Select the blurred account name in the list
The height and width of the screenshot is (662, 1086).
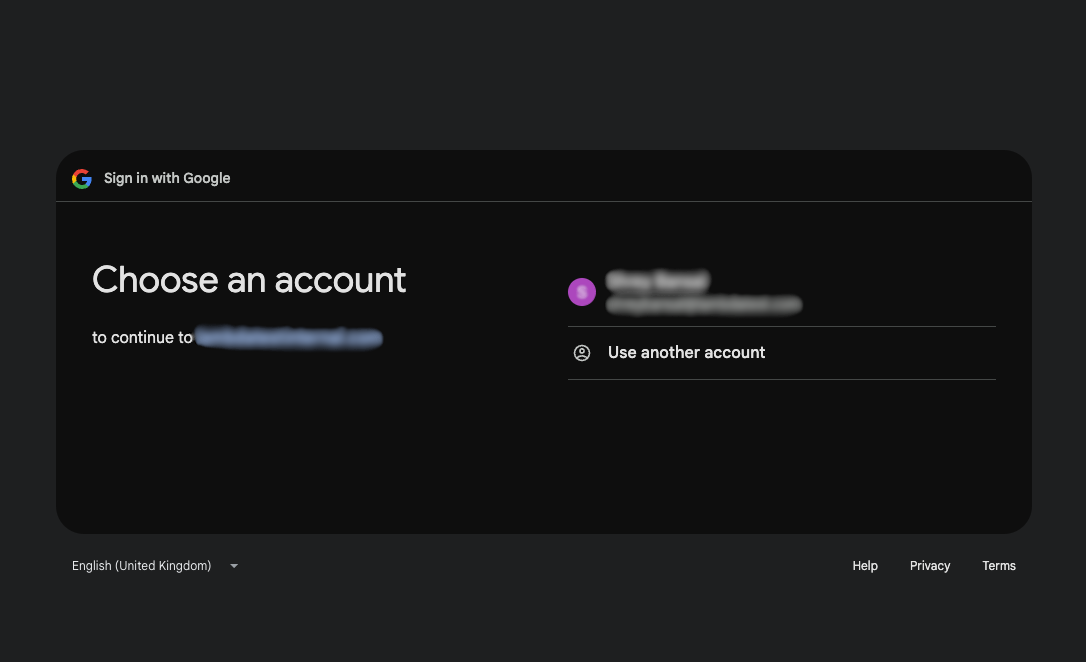pos(657,281)
